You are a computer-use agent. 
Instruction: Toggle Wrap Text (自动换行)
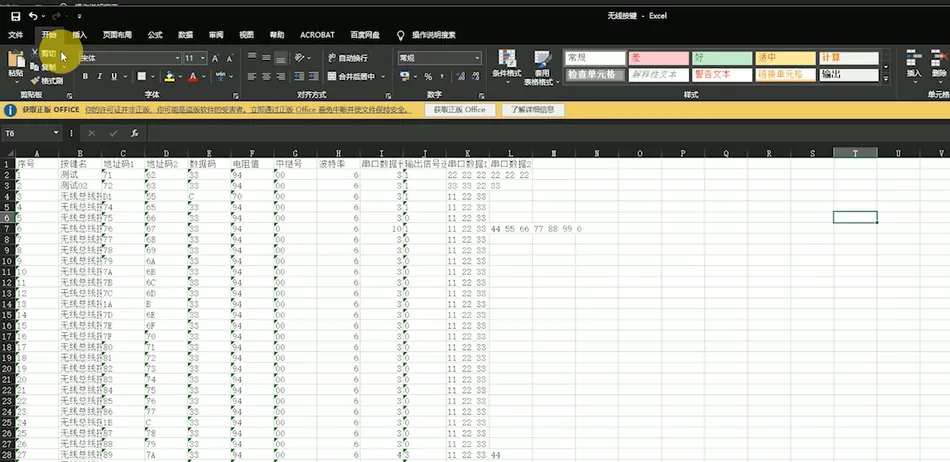348,58
